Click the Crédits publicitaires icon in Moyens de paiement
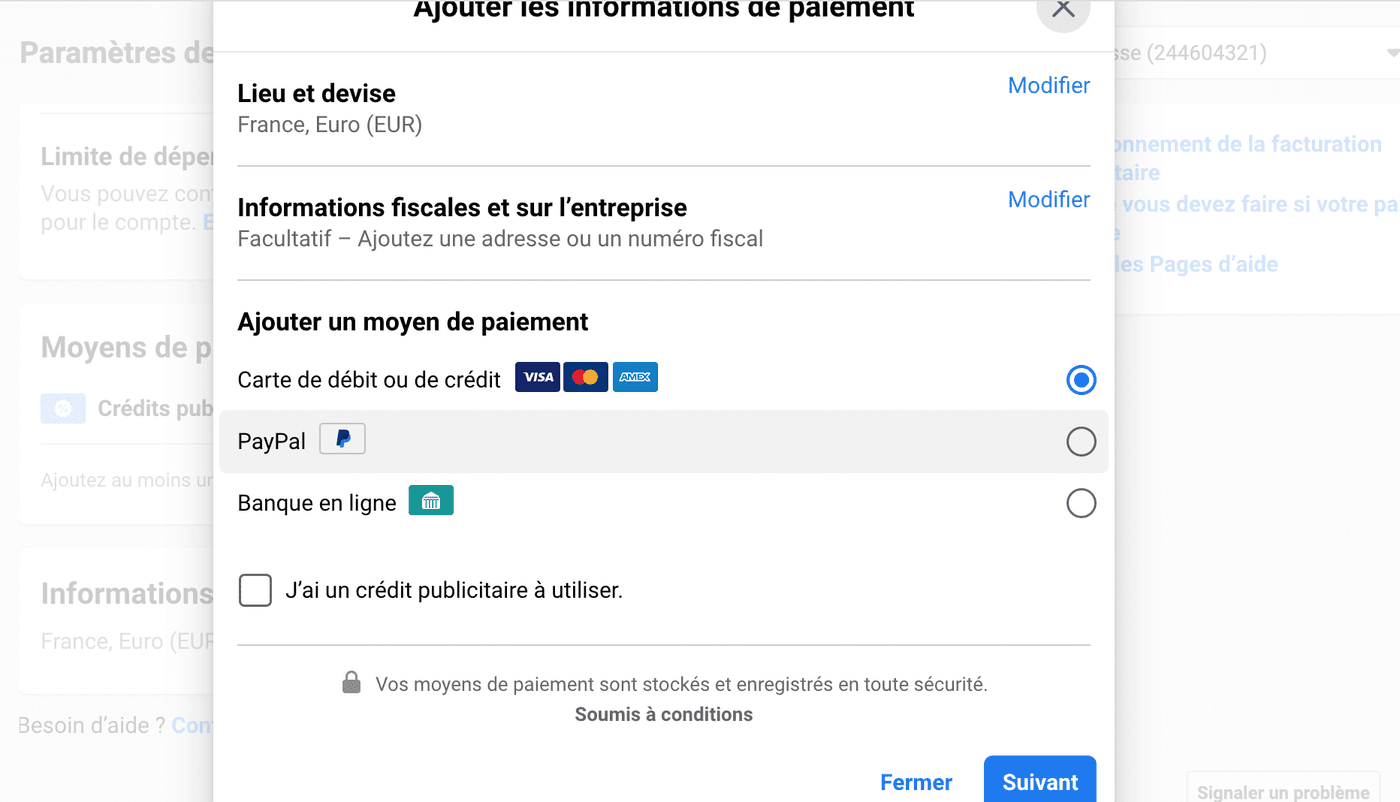1400x802 pixels. [62, 408]
